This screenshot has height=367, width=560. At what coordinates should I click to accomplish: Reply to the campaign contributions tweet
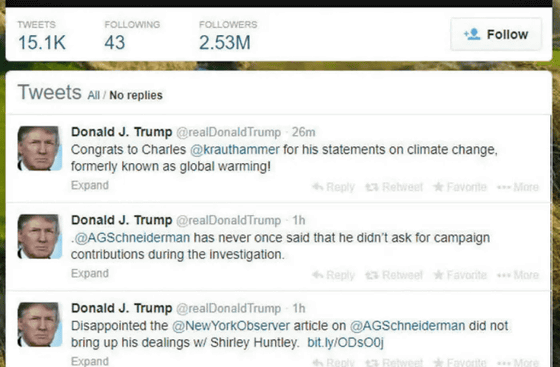[333, 275]
